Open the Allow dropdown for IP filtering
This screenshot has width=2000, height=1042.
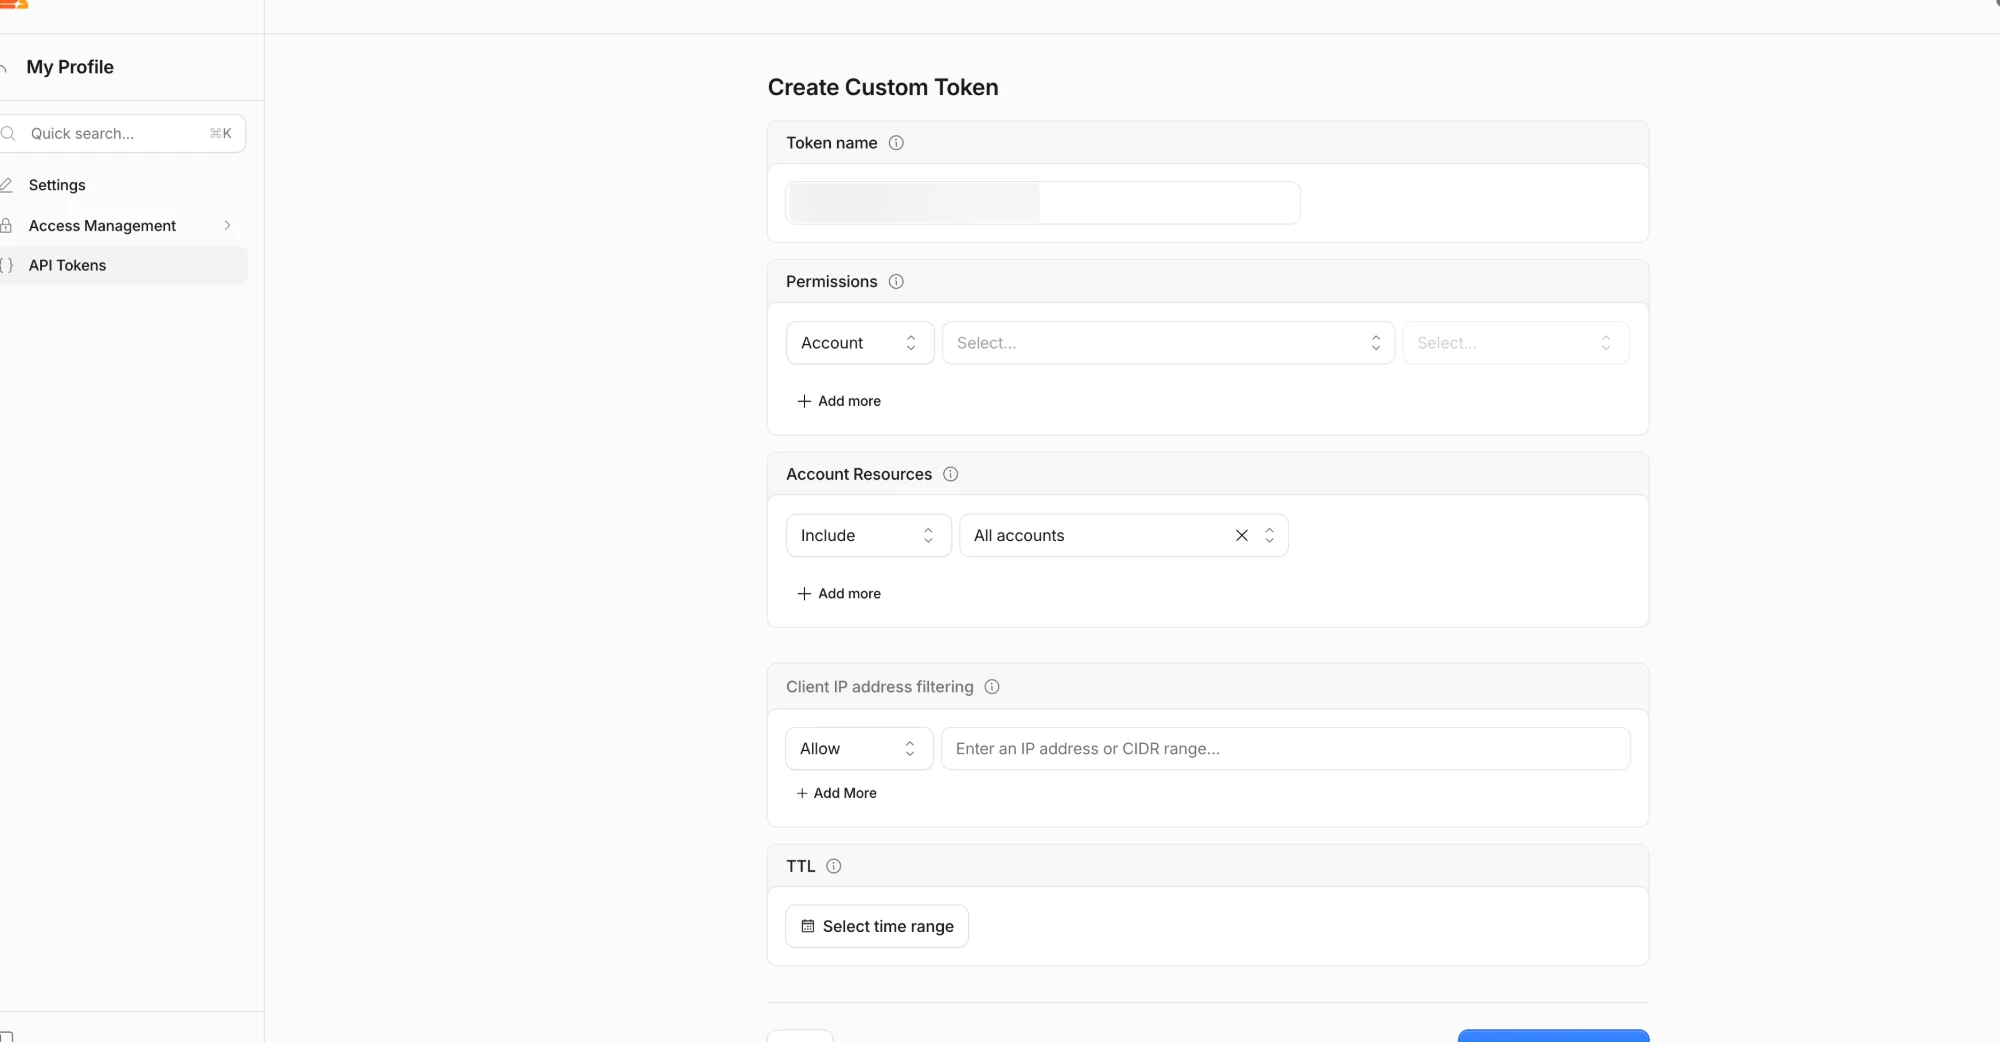(859, 749)
